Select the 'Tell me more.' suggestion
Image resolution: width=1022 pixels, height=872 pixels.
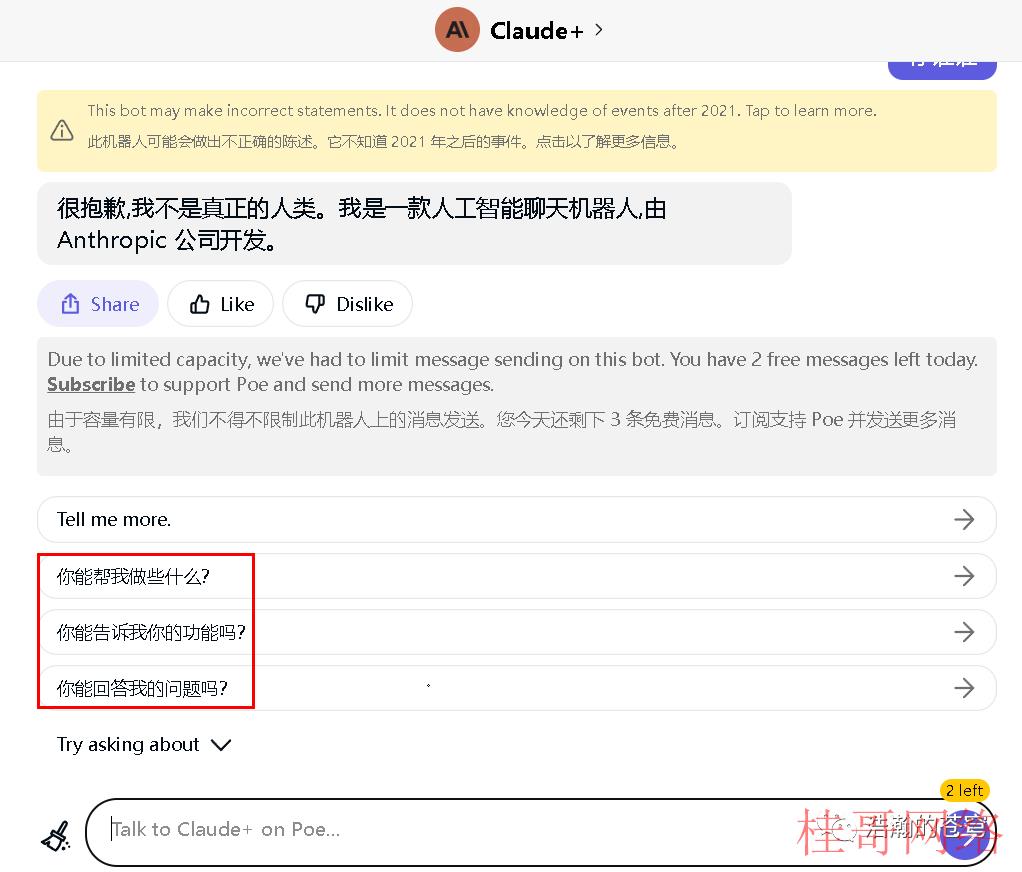pos(516,519)
